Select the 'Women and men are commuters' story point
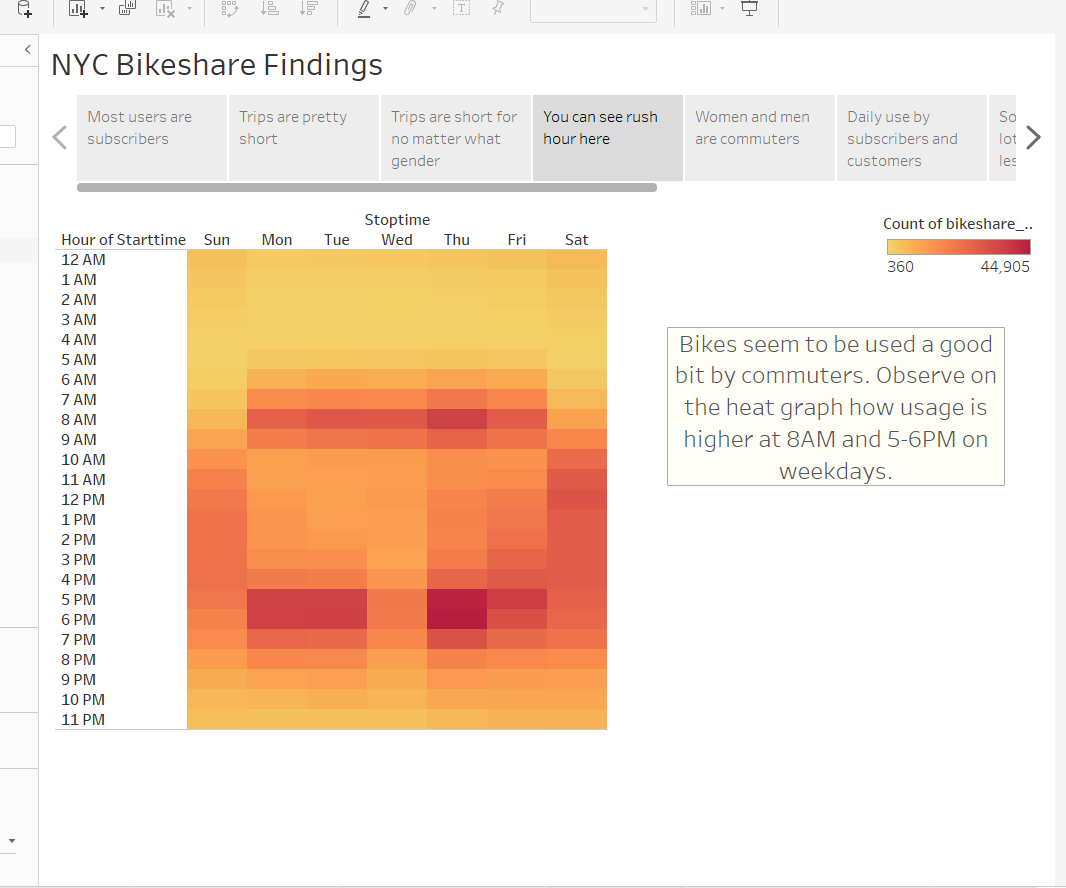This screenshot has width=1066, height=888. pyautogui.click(x=759, y=138)
